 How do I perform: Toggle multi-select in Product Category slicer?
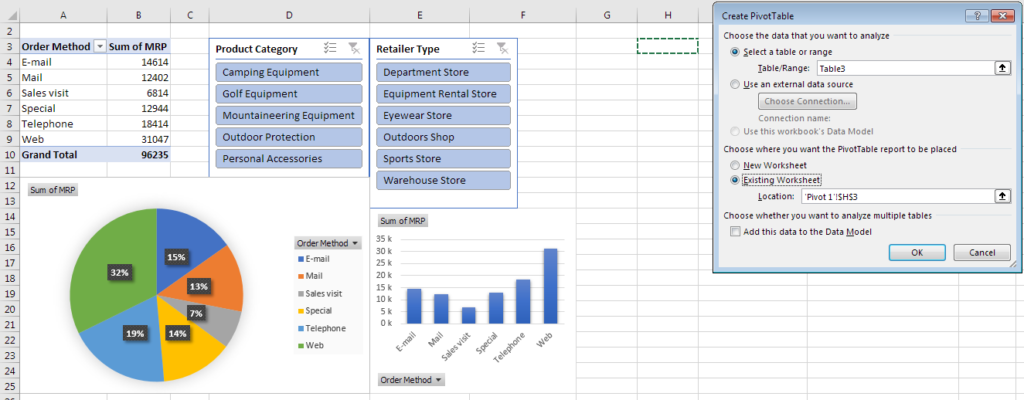pos(330,48)
